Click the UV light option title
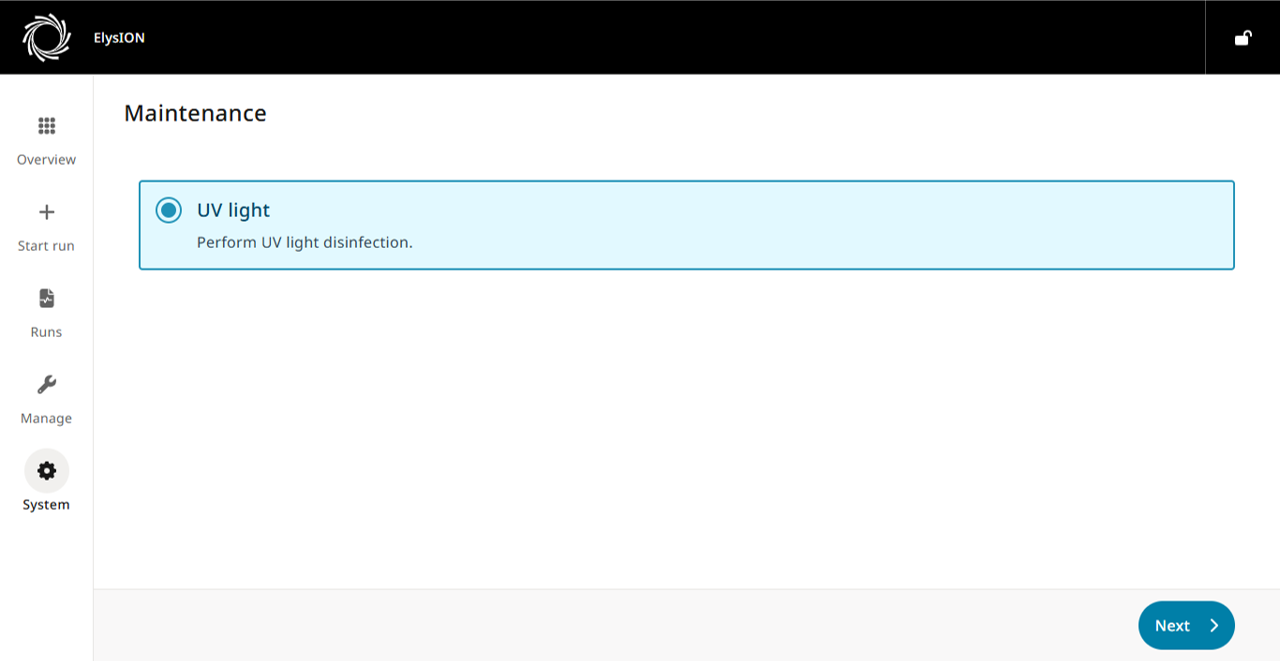The image size is (1280, 661). click(234, 210)
